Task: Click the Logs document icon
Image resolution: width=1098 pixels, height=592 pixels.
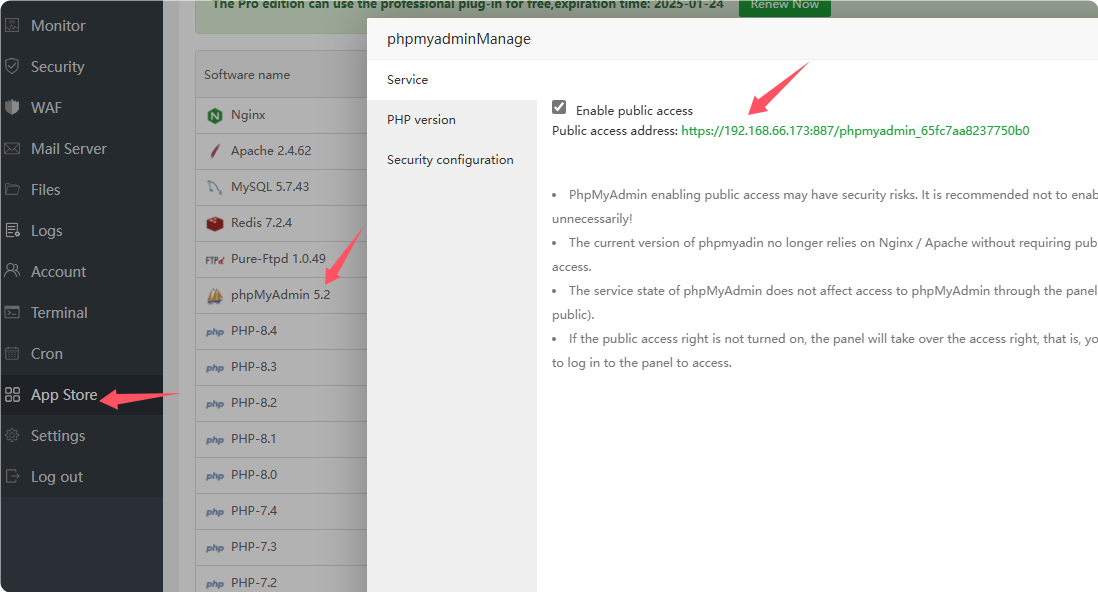Action: click(x=12, y=230)
